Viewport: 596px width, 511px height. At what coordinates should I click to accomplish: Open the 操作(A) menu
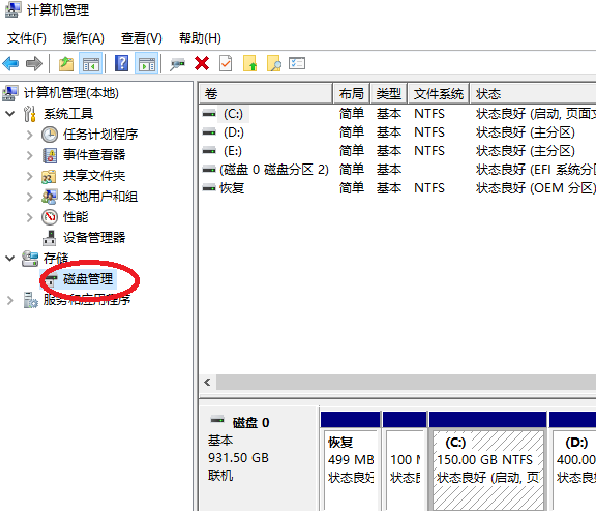point(83,38)
